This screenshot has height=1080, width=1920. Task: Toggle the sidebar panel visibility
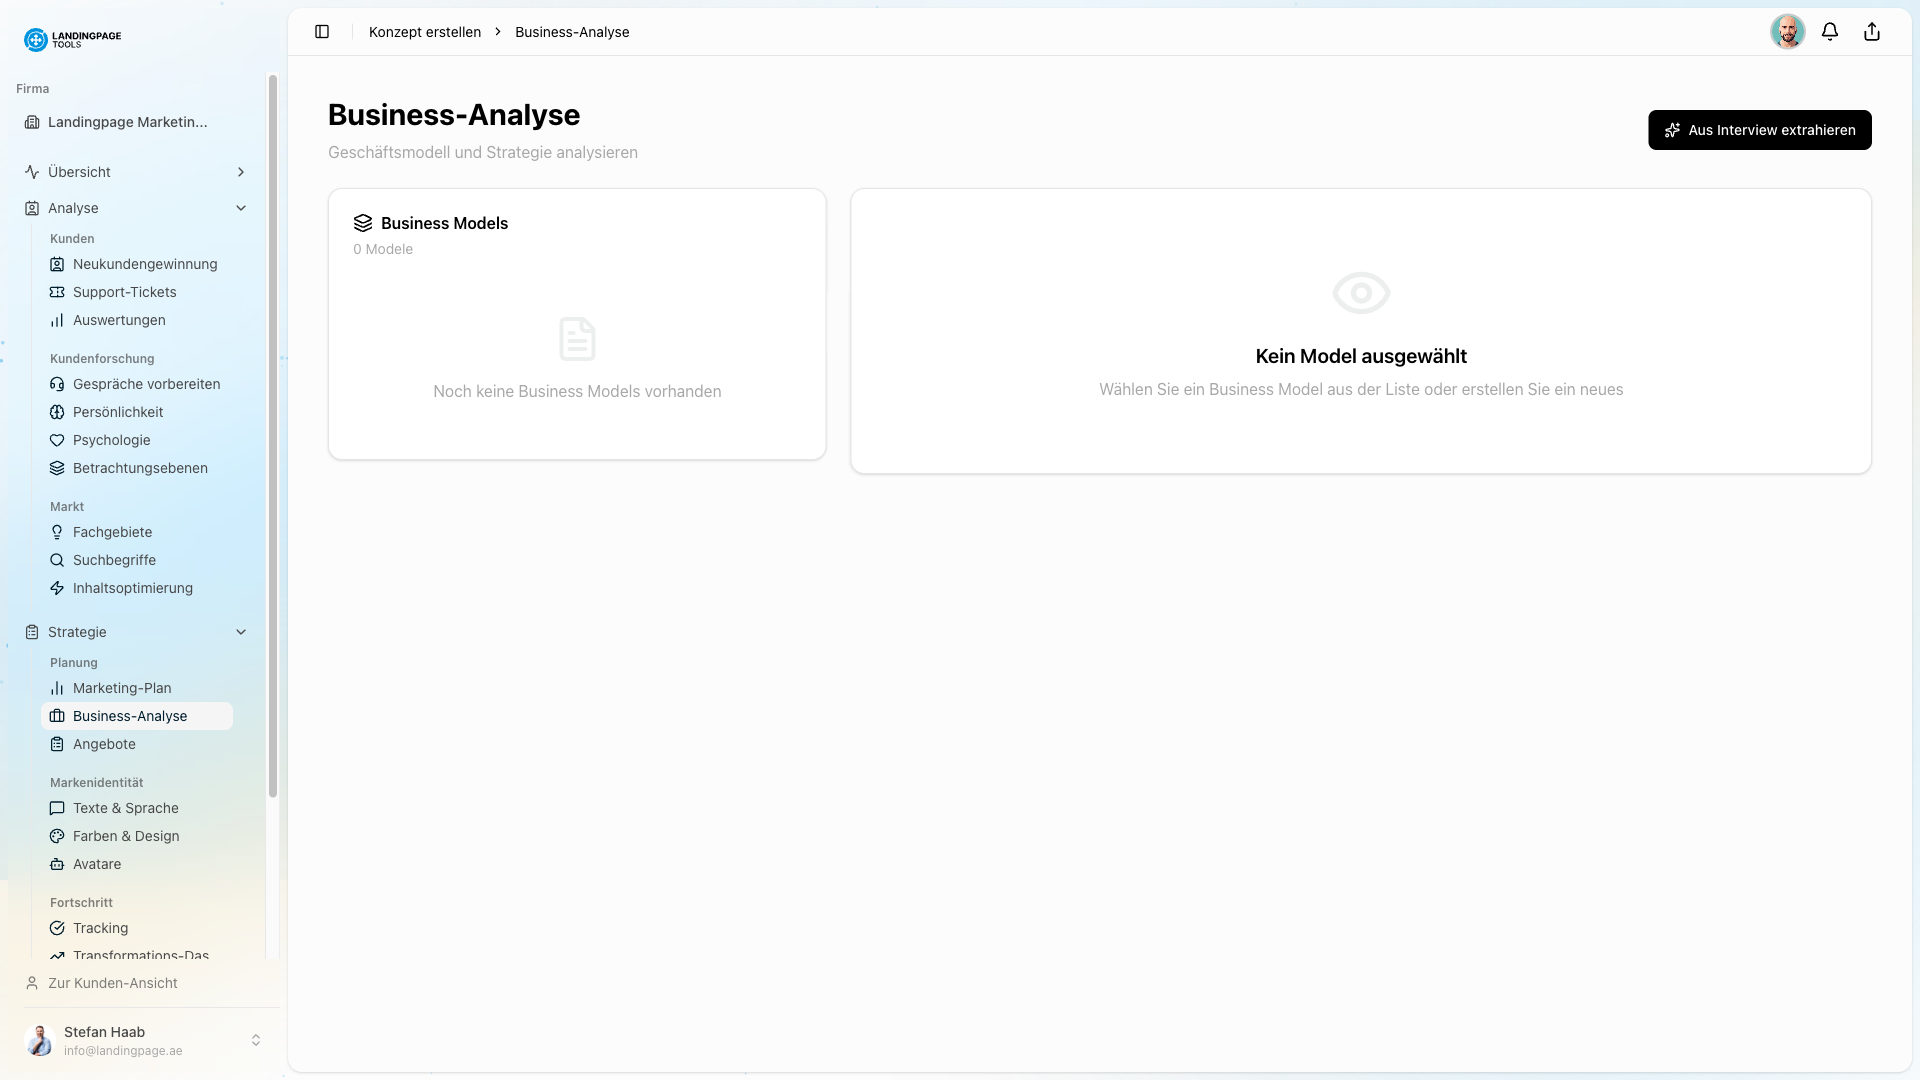click(x=322, y=31)
